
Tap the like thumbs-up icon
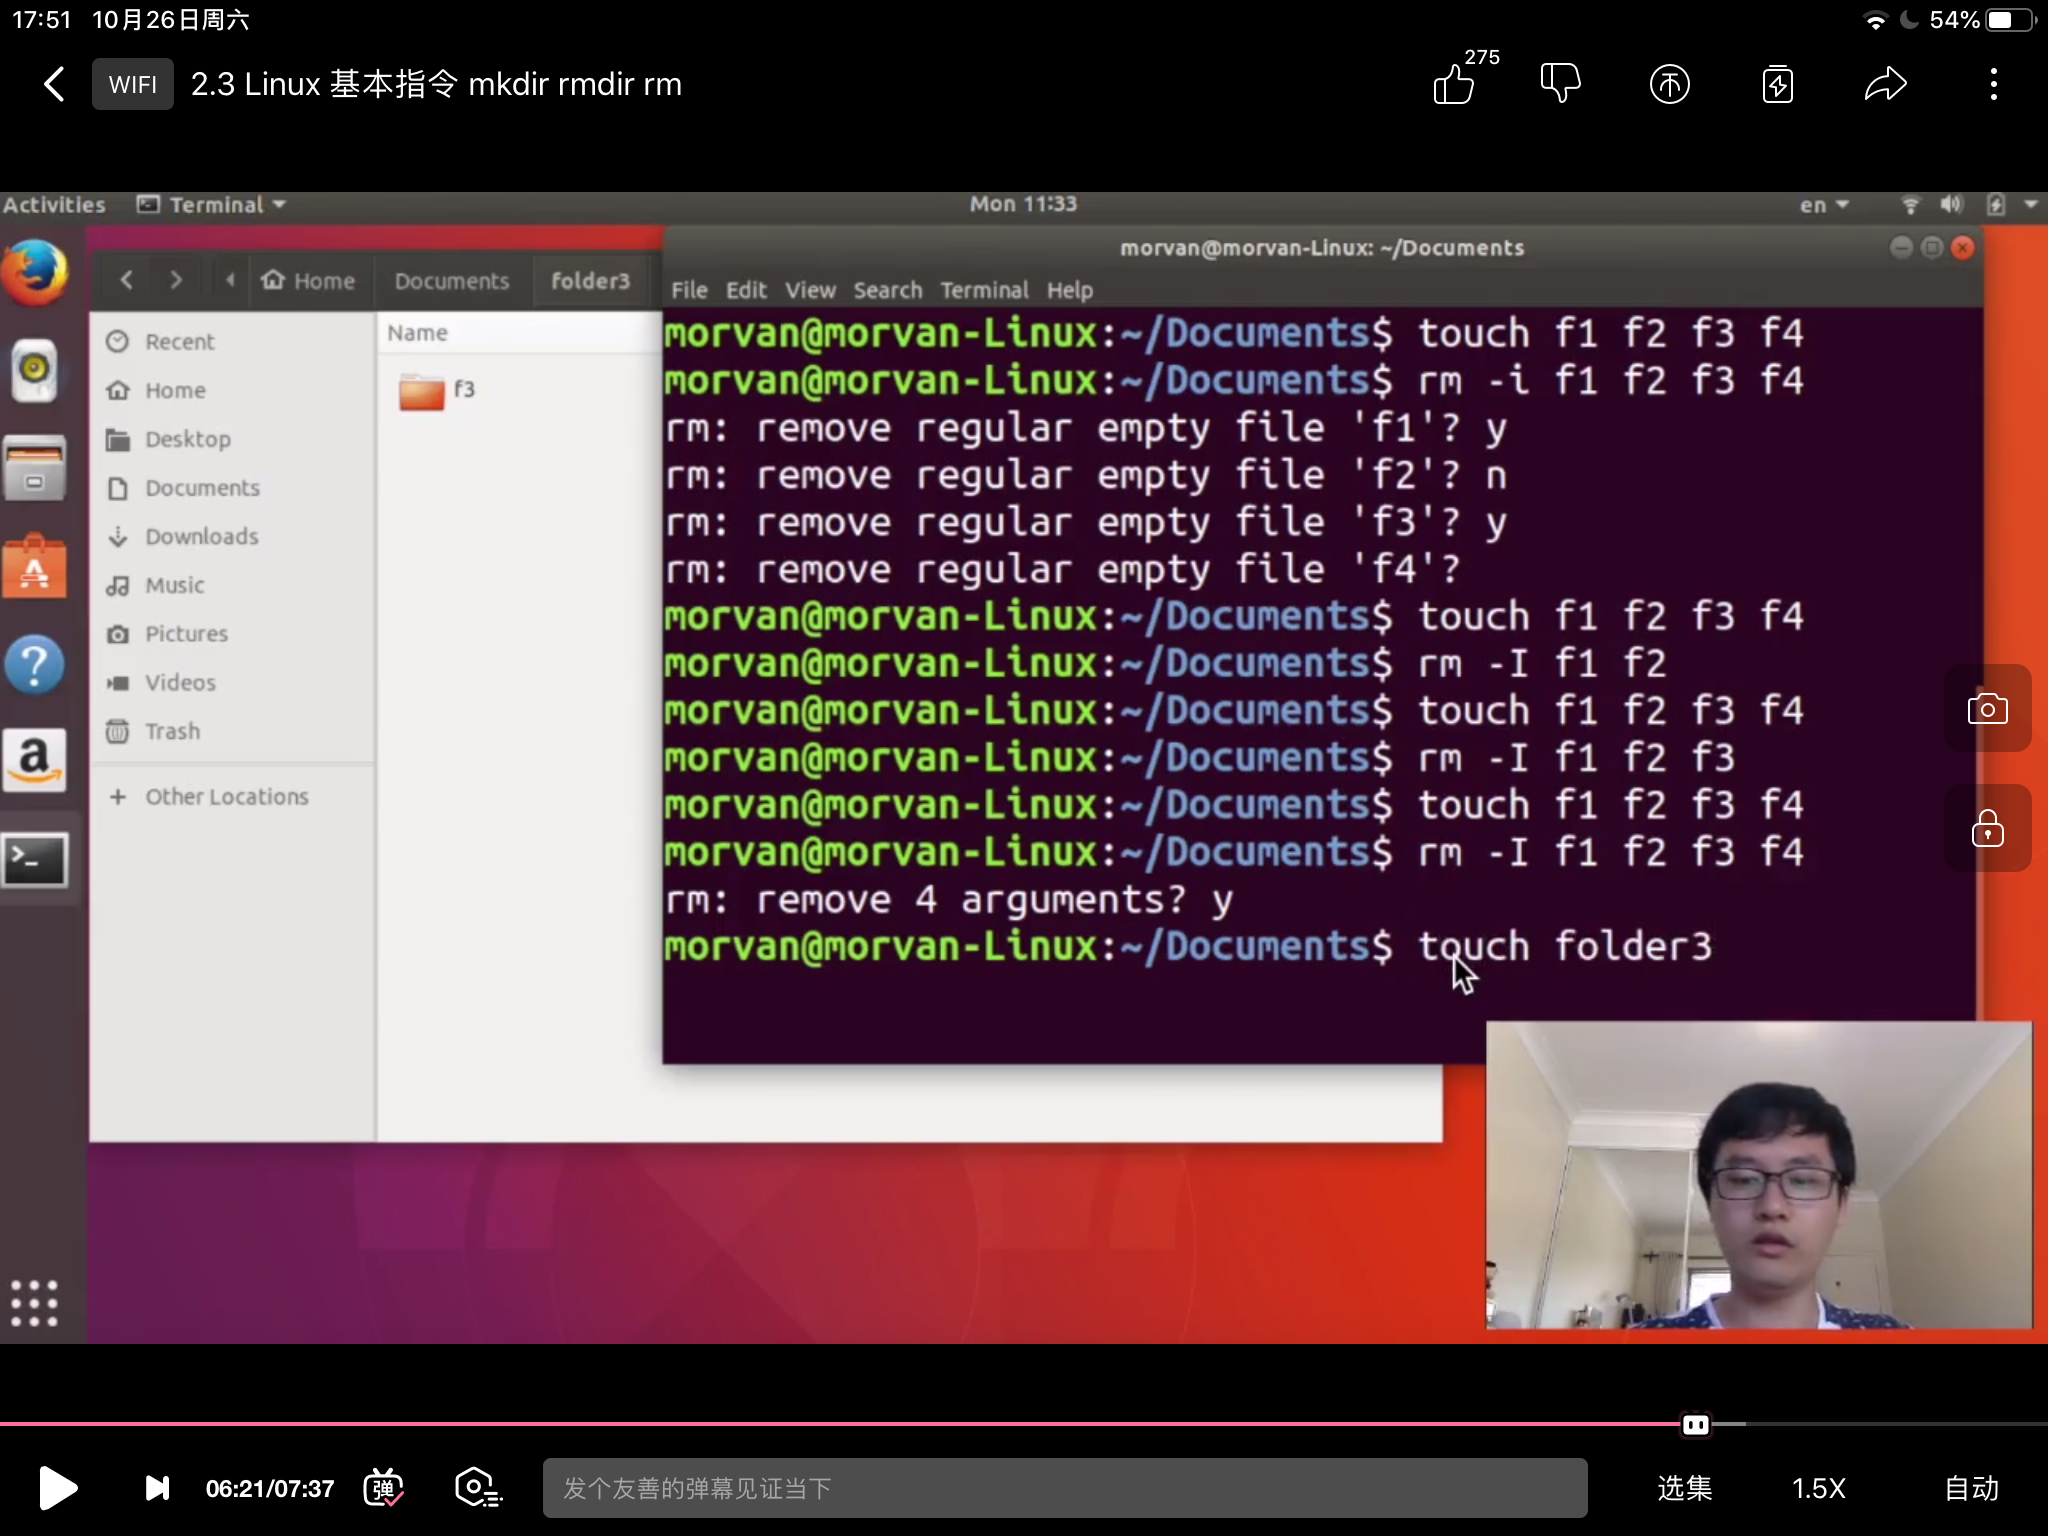click(x=1455, y=85)
